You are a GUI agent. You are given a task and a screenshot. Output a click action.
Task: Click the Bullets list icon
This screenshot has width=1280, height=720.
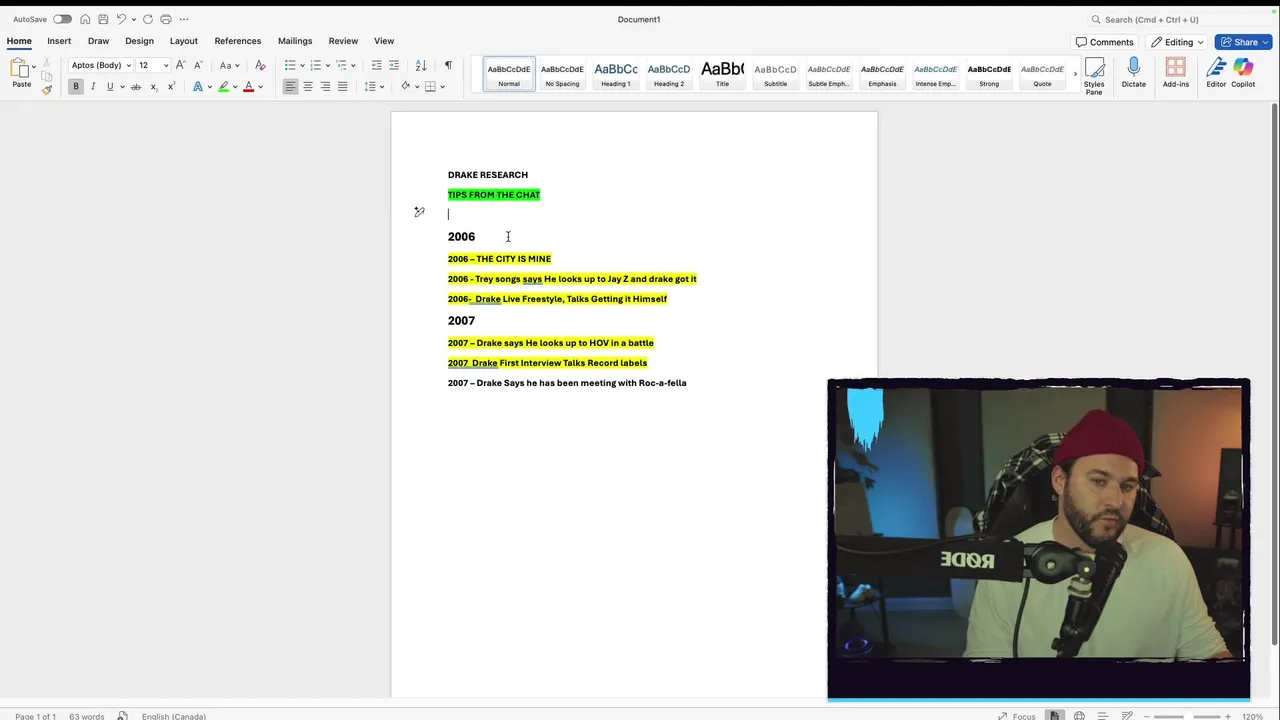[x=290, y=65]
